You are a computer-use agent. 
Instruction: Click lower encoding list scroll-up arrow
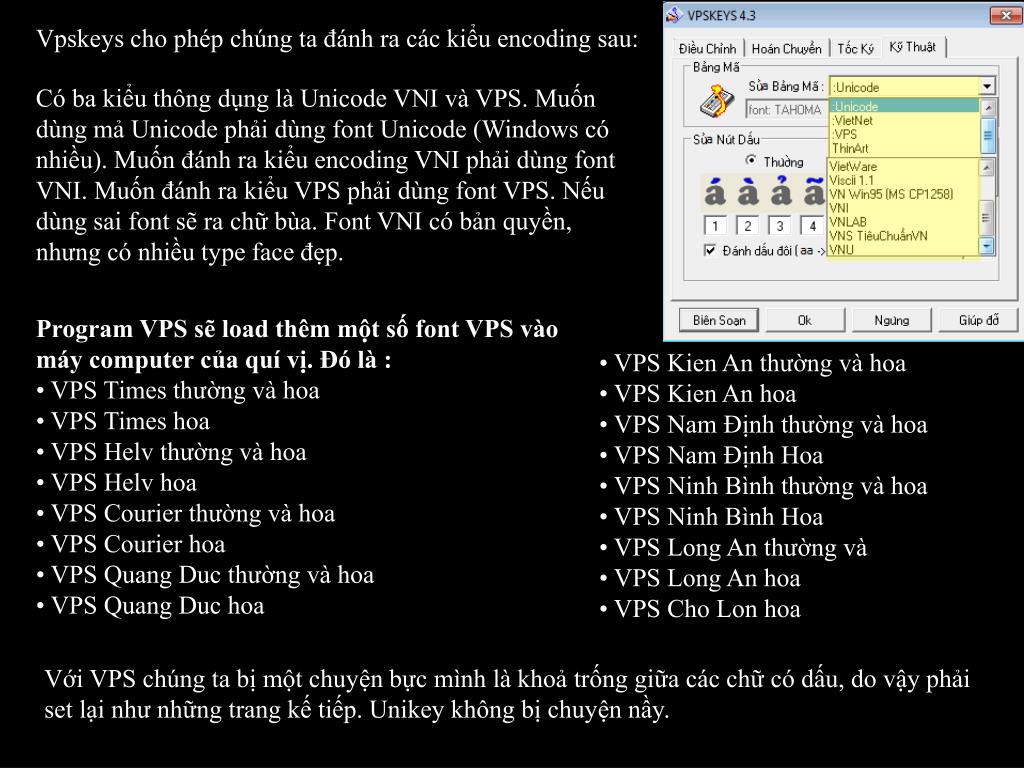[x=986, y=168]
